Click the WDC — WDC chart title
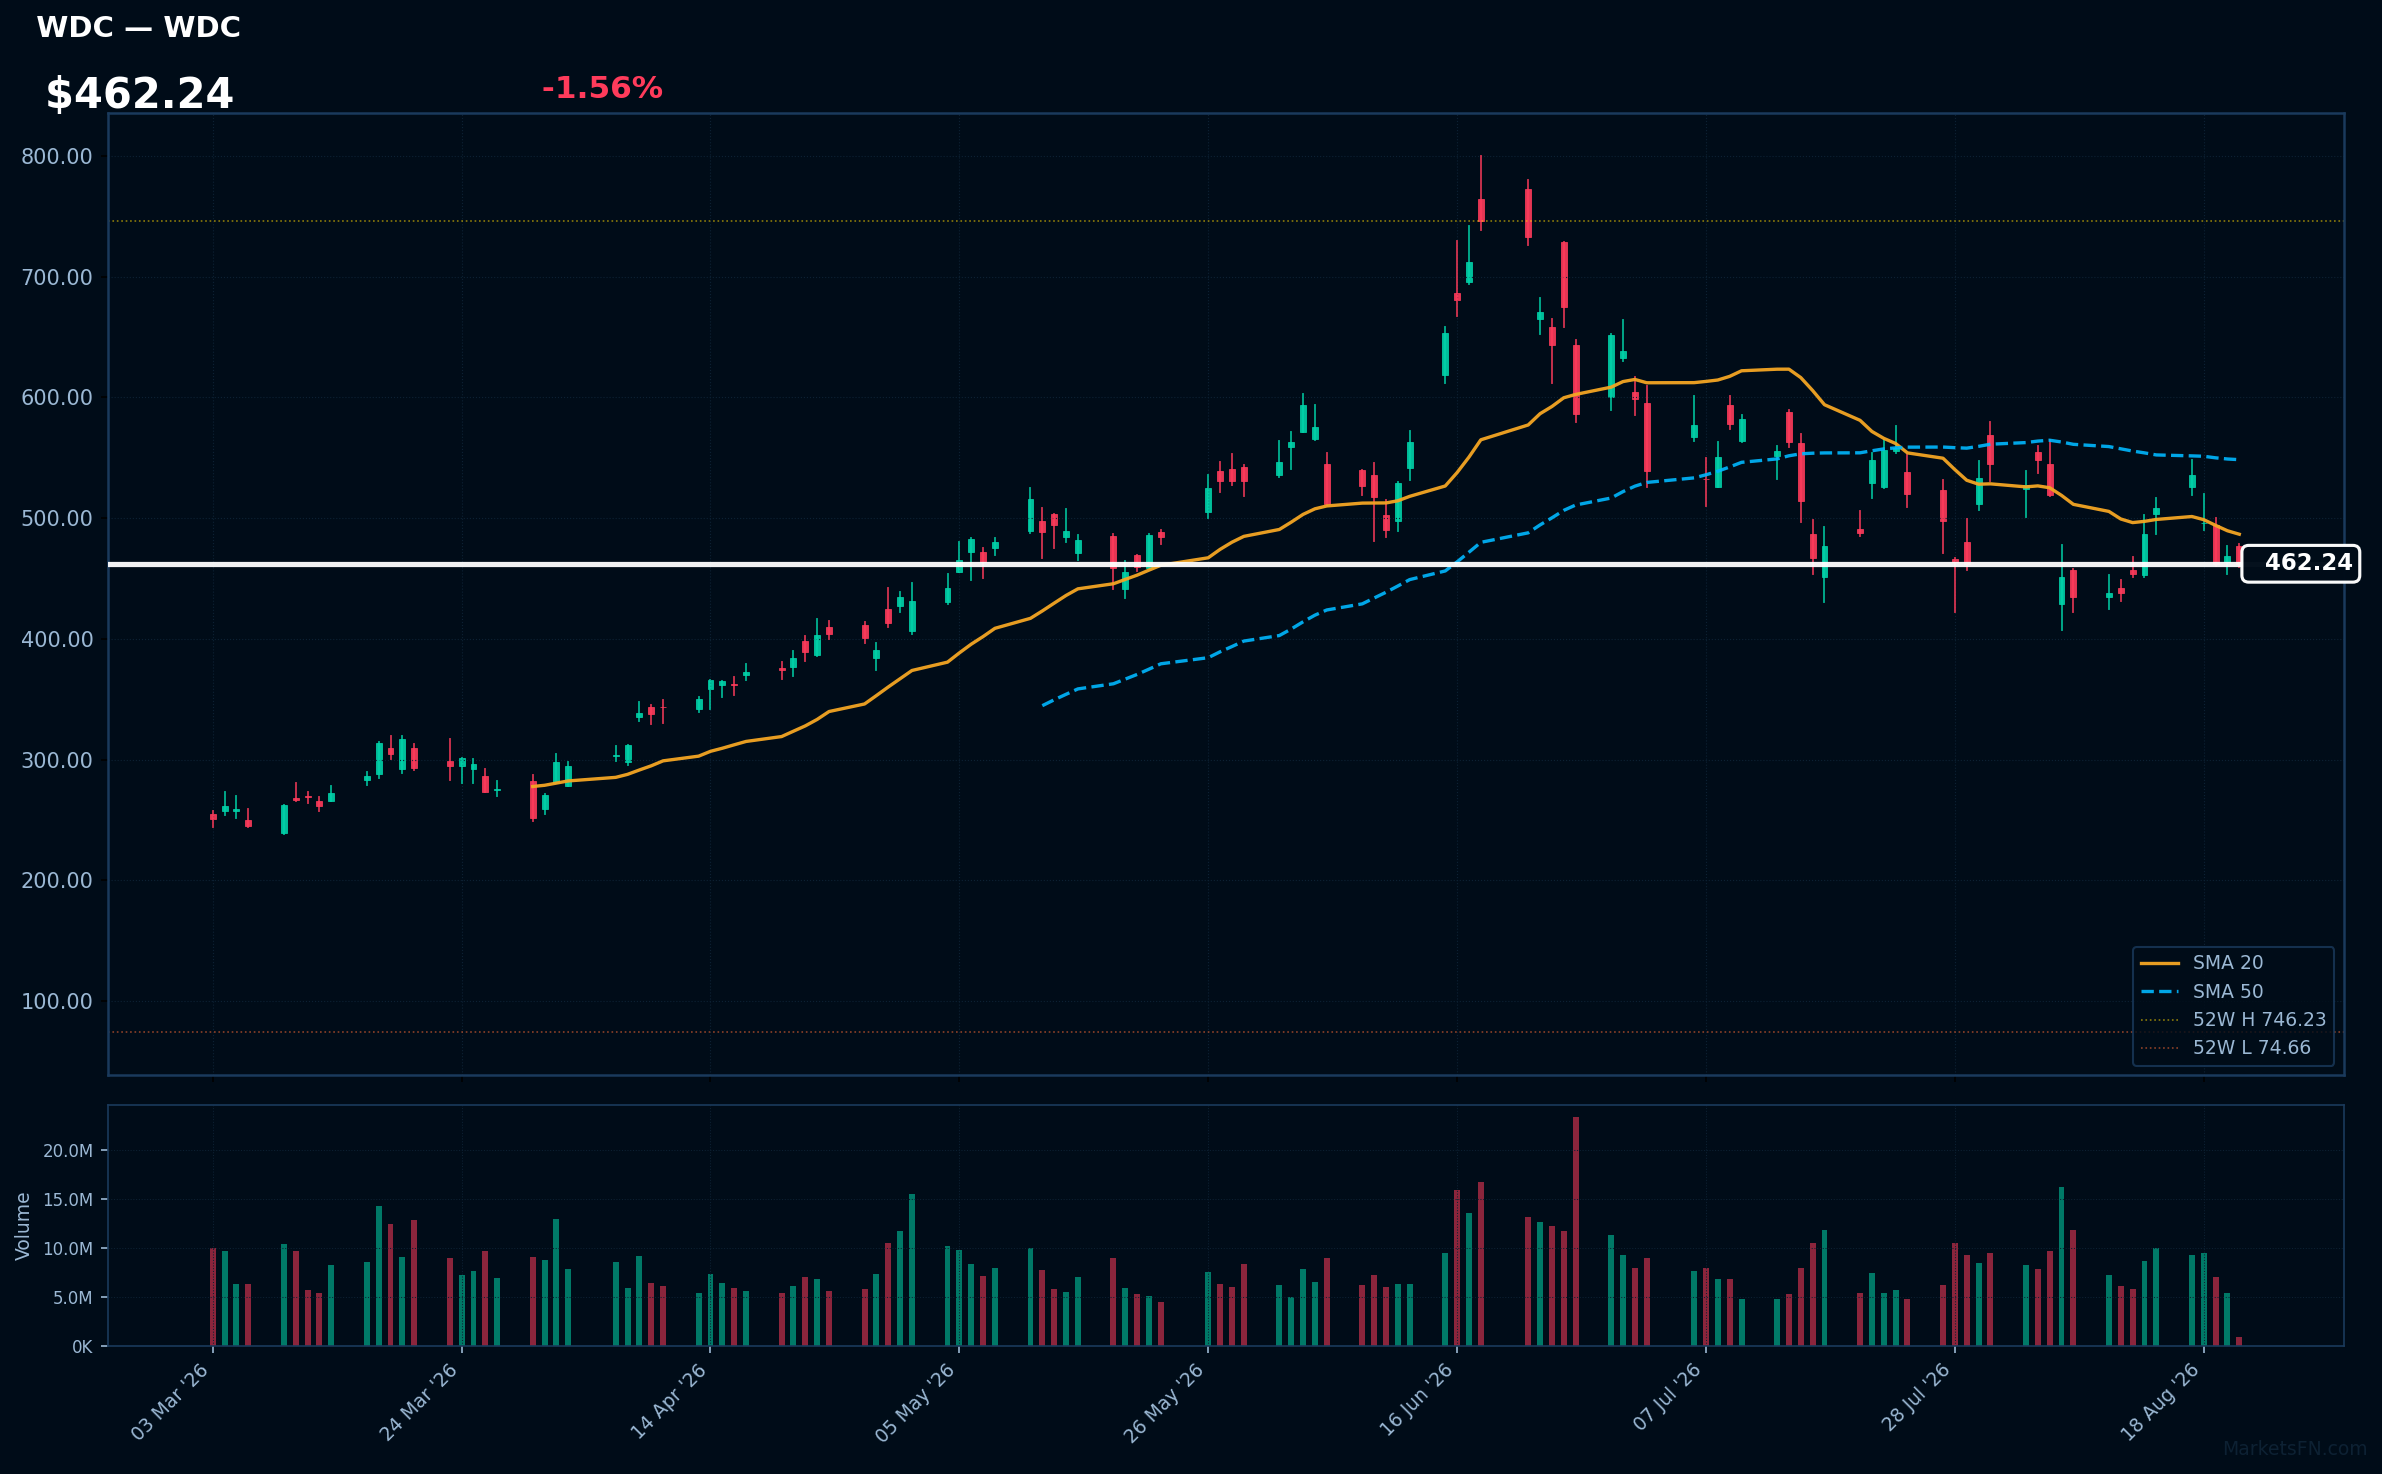2382x1474 pixels. [138, 28]
